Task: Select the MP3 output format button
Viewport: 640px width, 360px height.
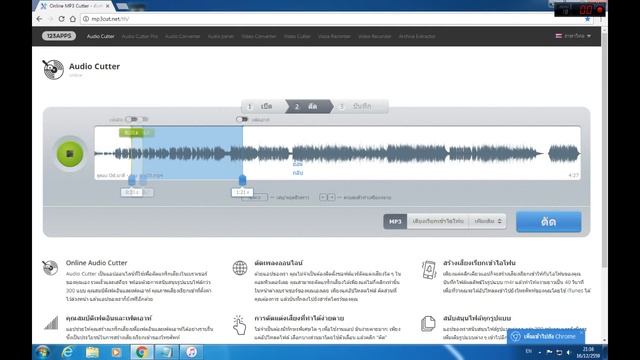Action: tap(395, 221)
